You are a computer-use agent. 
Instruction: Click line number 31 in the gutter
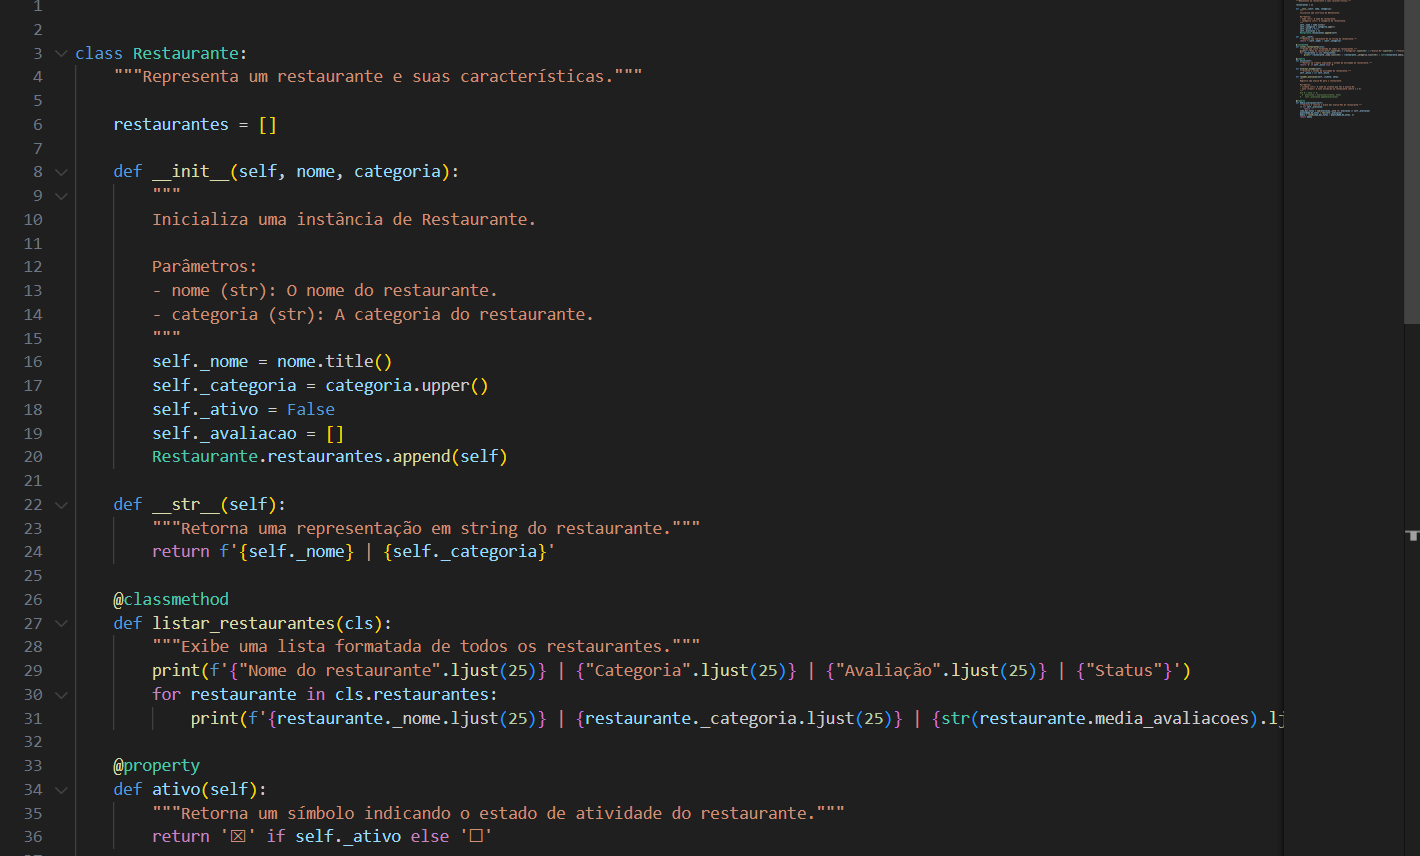tap(33, 719)
